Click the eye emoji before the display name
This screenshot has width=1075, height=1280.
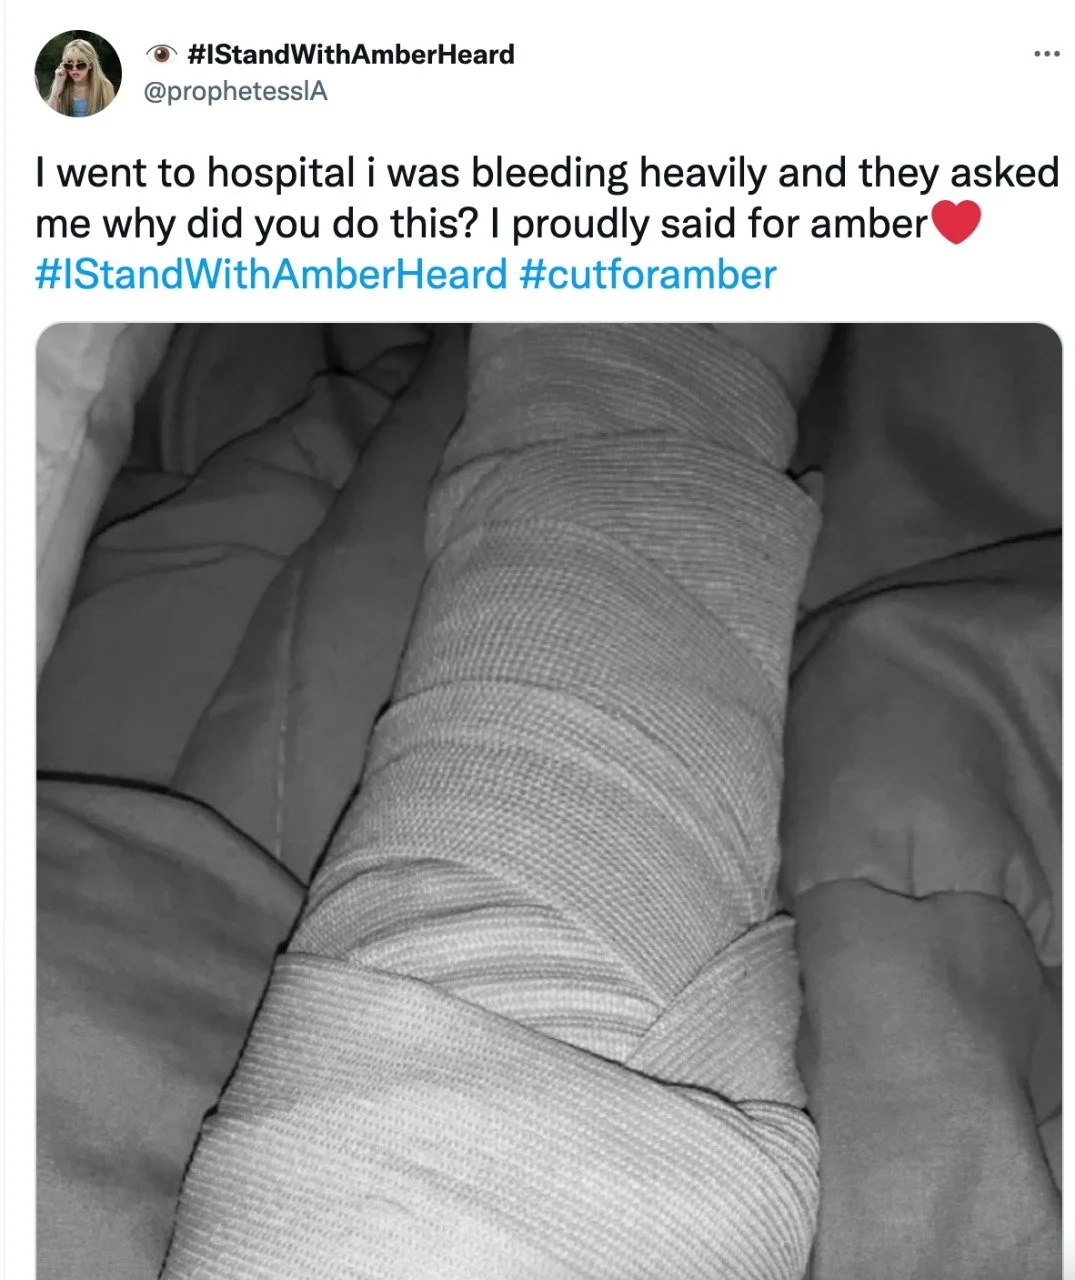(160, 54)
